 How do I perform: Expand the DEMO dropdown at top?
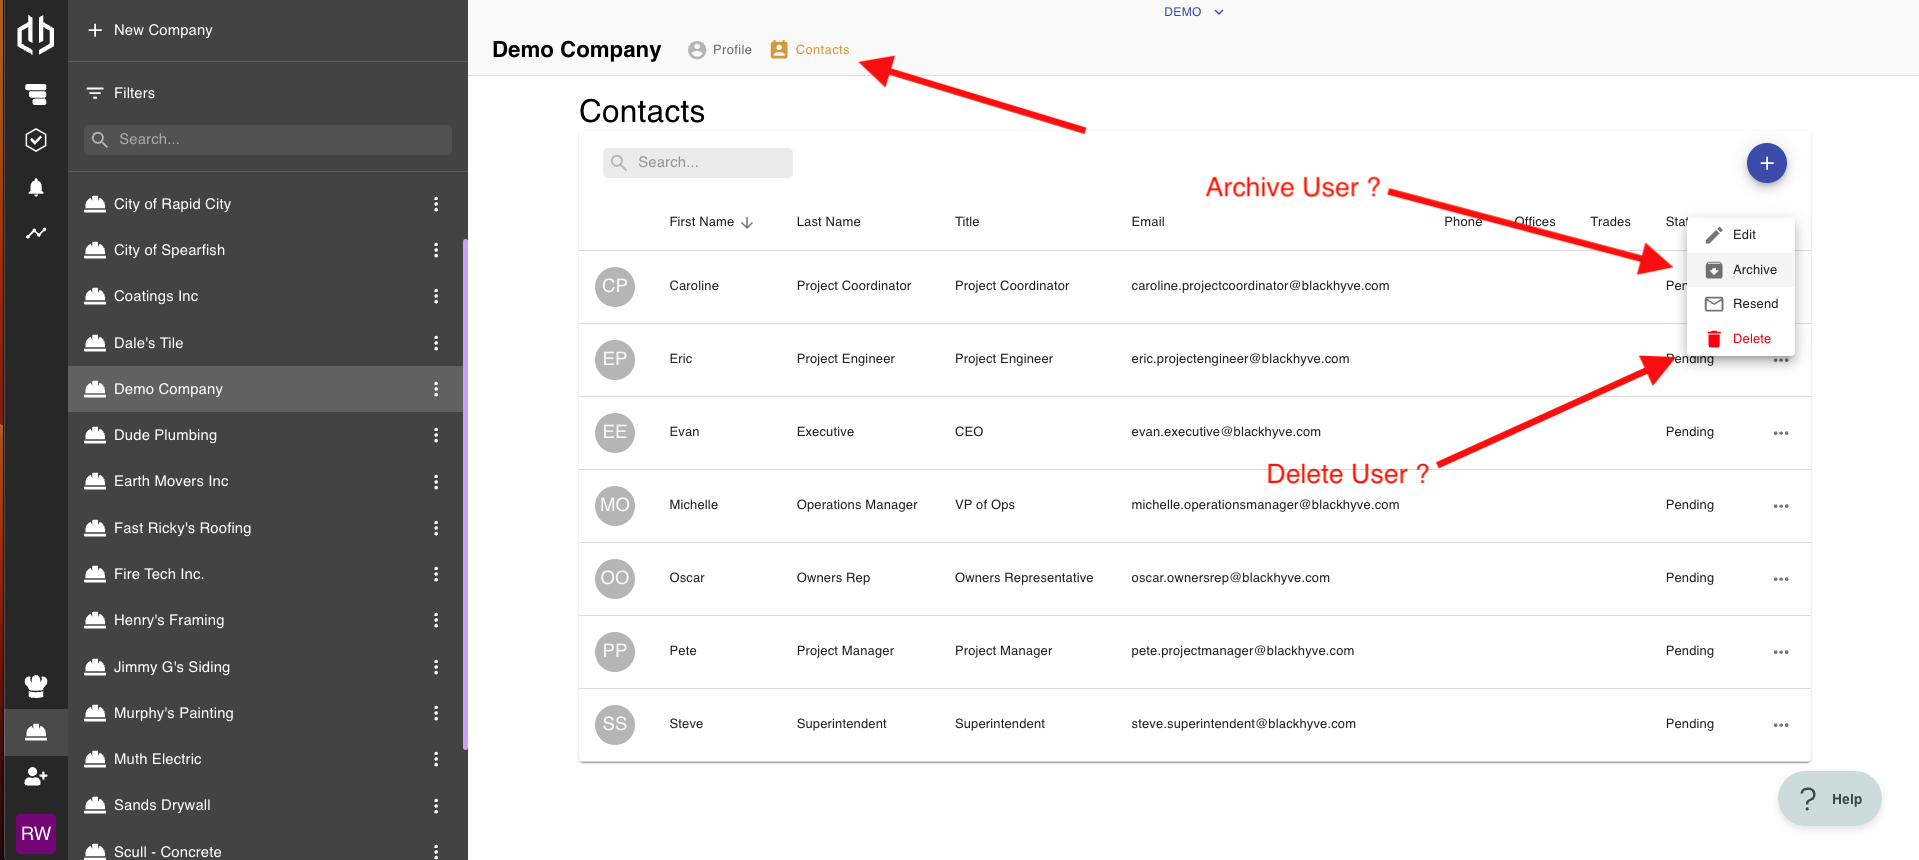pyautogui.click(x=1193, y=12)
